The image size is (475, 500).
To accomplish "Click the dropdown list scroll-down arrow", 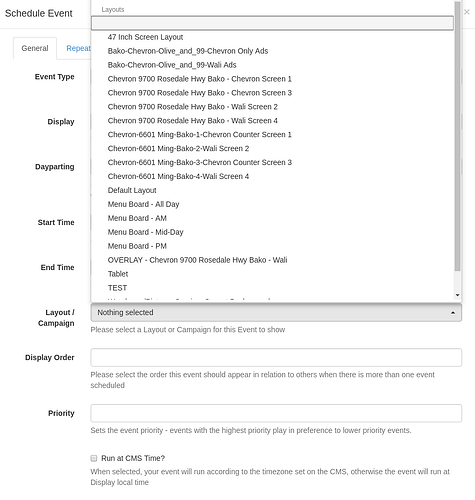I will point(457,295).
